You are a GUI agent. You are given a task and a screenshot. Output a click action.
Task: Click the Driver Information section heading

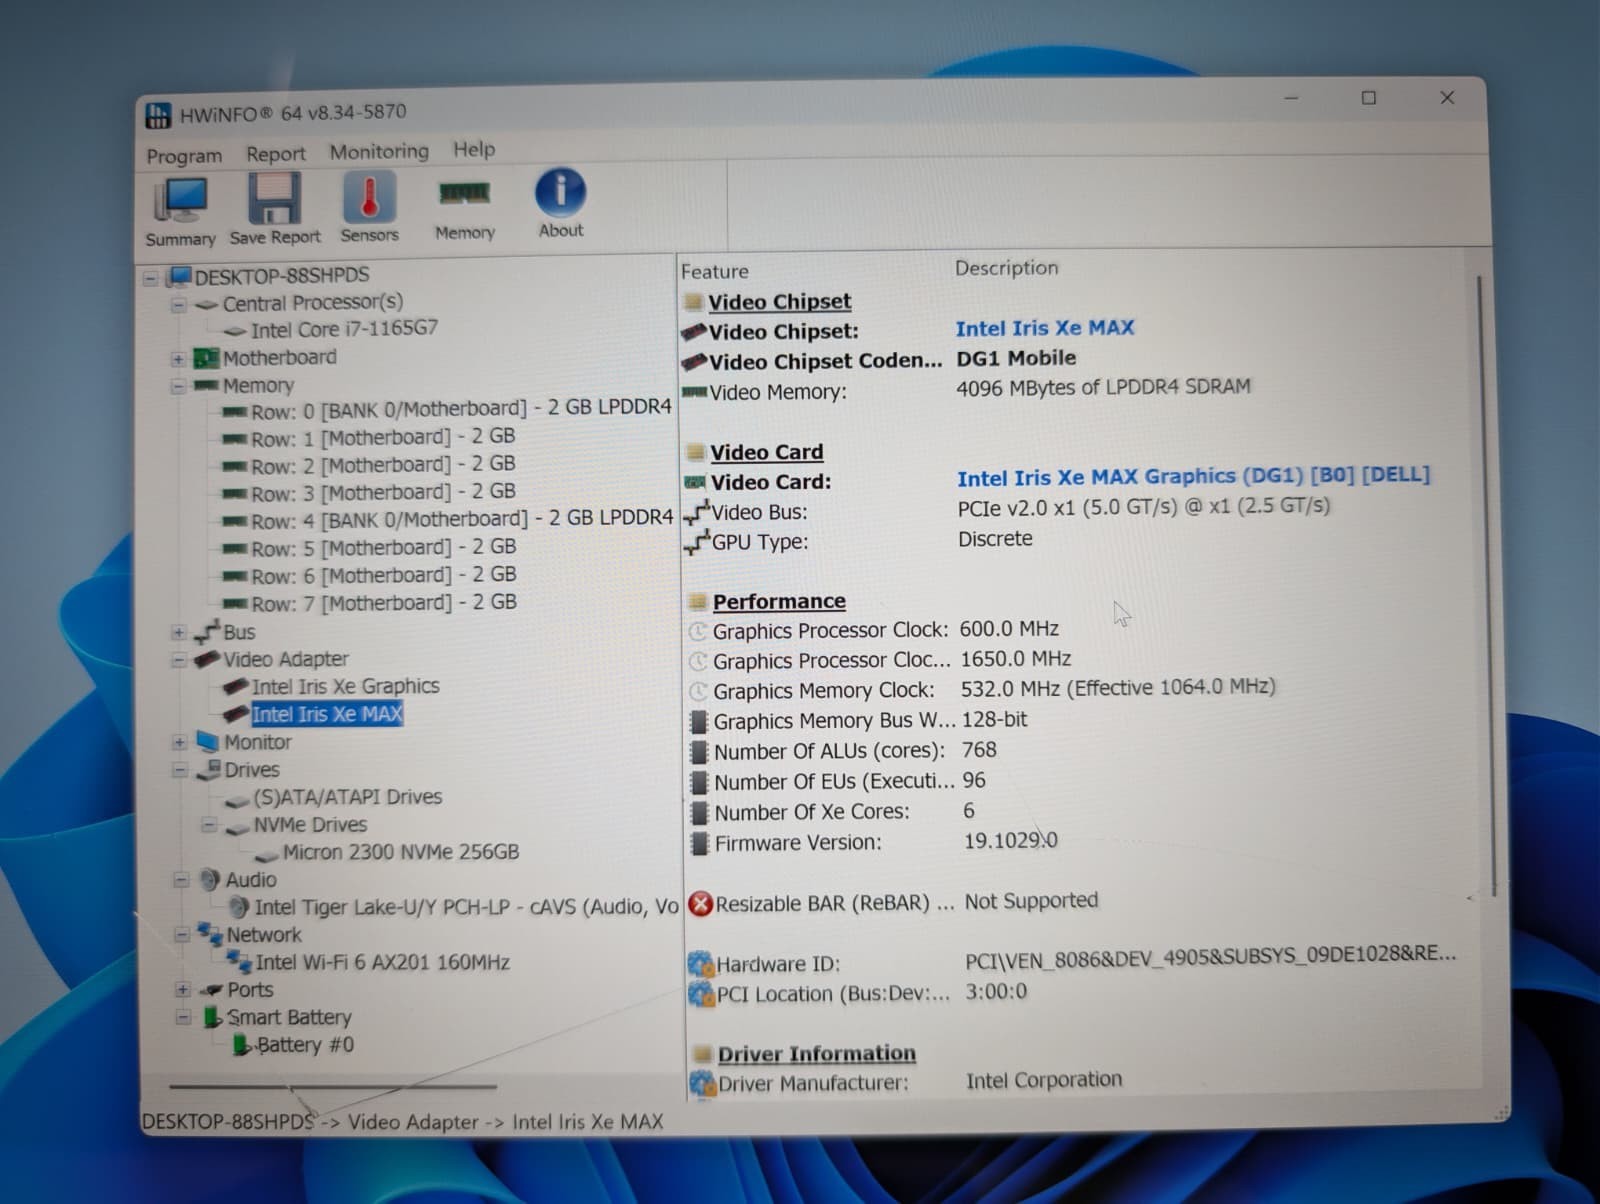816,1053
